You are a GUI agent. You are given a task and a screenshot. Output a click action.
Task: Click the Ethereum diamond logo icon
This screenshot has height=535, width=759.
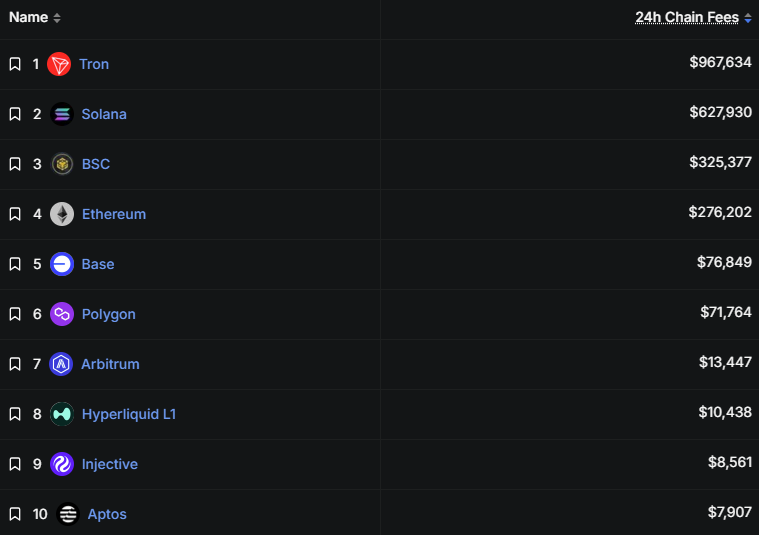coord(62,214)
